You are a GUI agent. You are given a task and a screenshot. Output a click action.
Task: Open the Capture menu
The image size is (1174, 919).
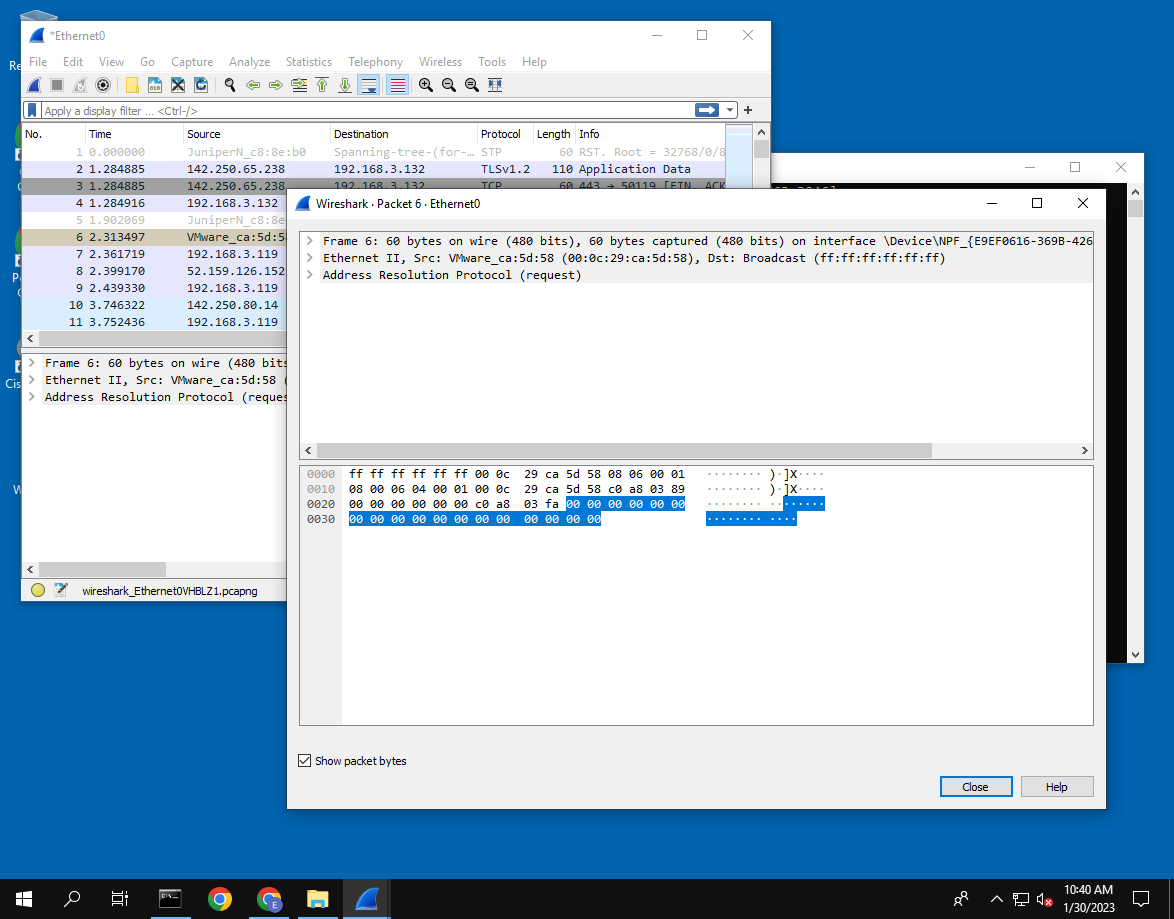coord(192,62)
